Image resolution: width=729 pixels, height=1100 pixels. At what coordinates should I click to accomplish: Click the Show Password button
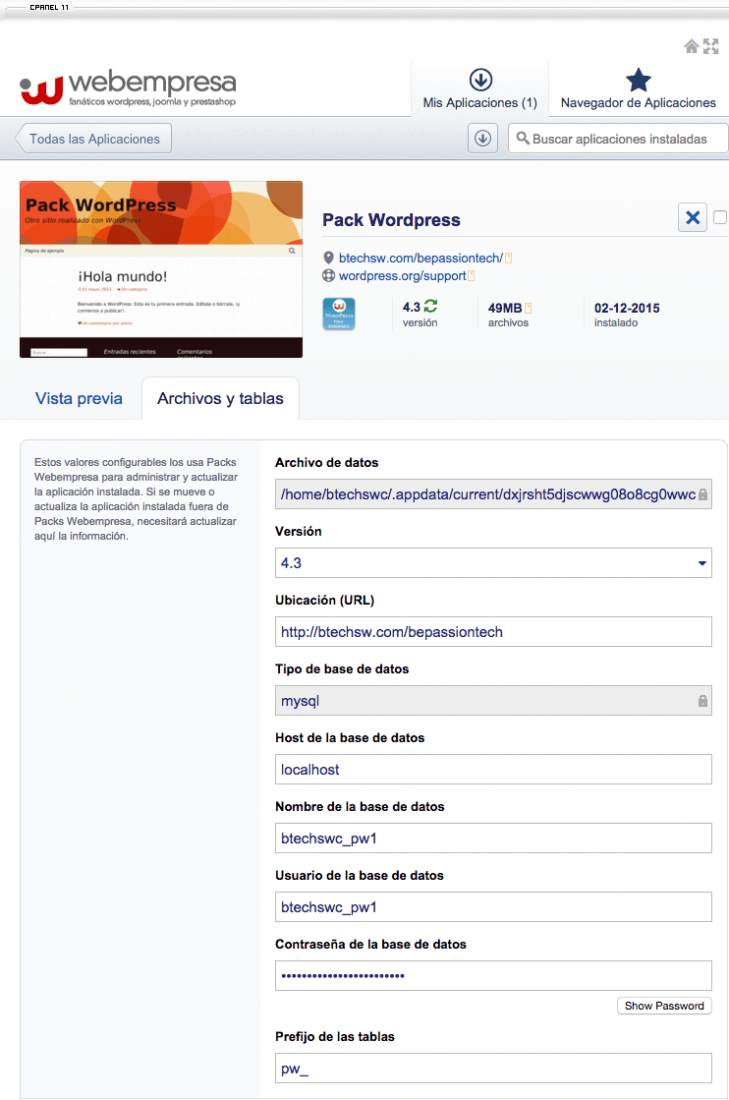(664, 1005)
